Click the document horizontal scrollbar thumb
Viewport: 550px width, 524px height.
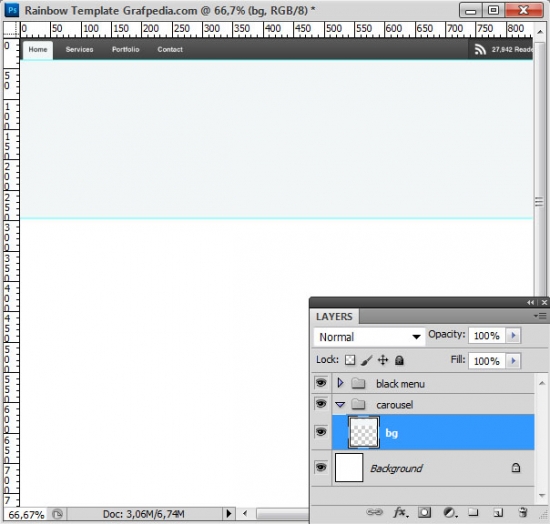pyautogui.click(x=282, y=514)
